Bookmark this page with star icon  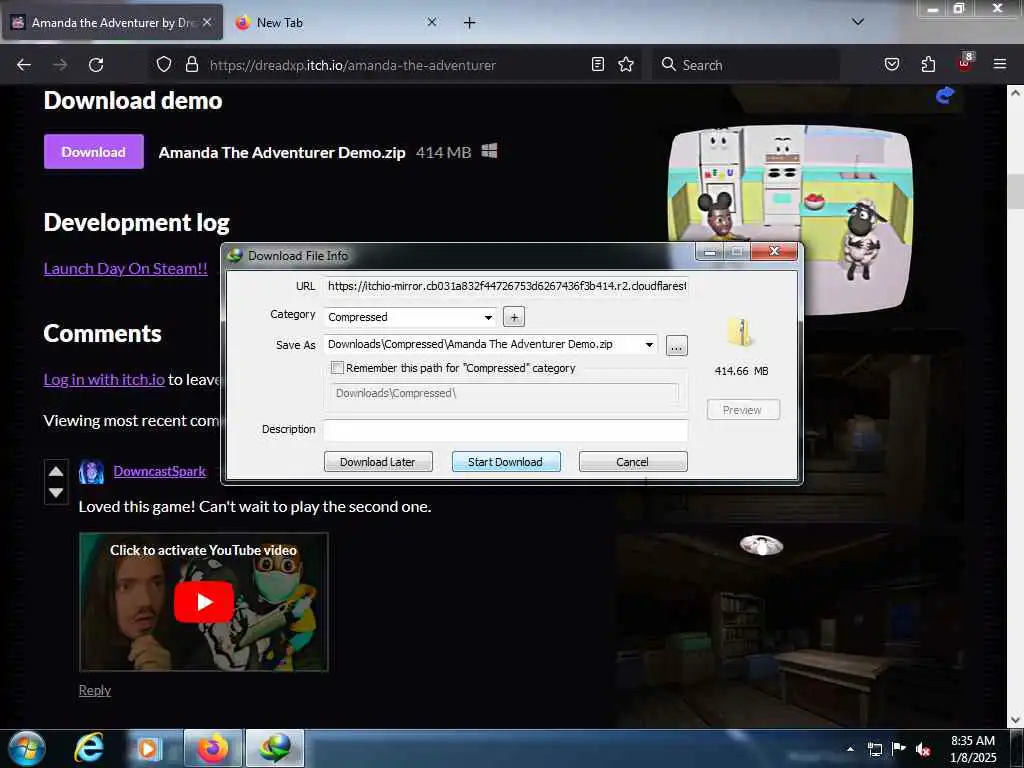pos(626,64)
